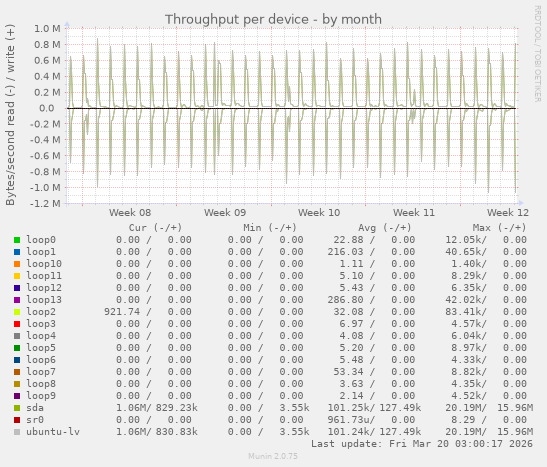547x467 pixels.
Task: Click the sr0 dark red swatch
Action: (x=17, y=420)
